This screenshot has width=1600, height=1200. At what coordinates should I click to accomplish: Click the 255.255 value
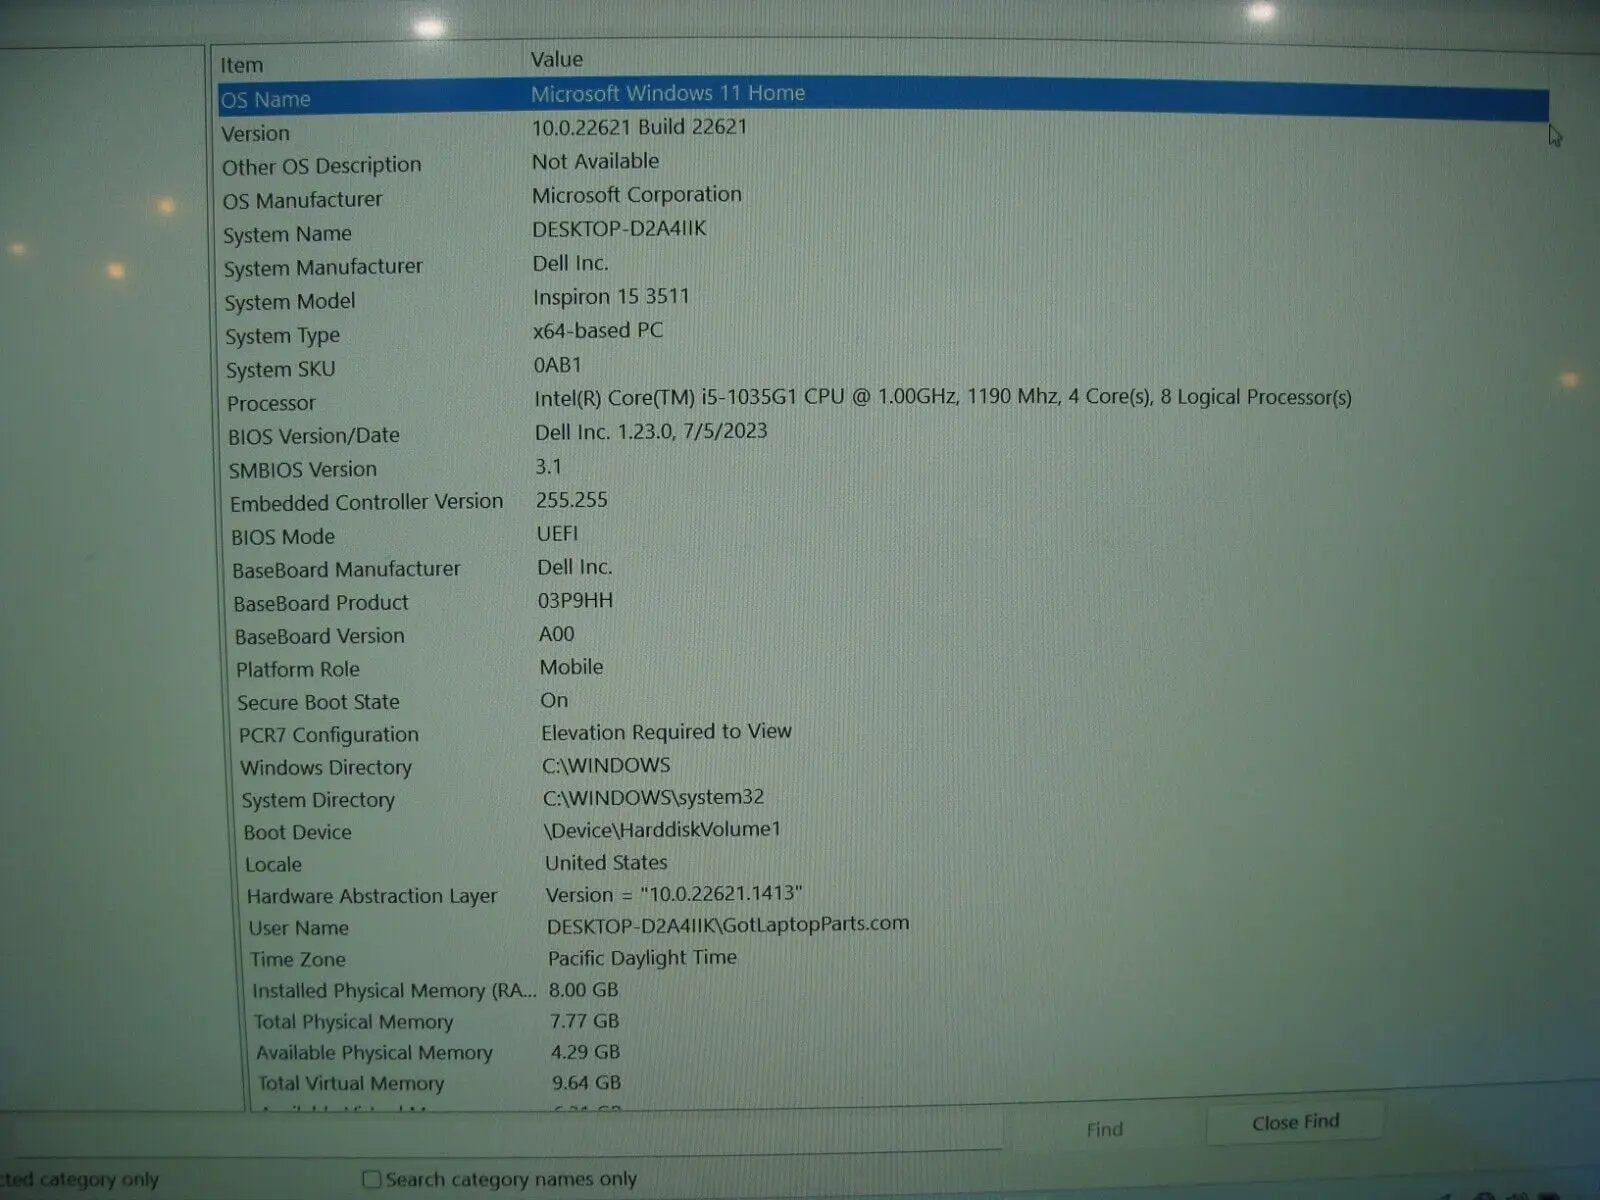pos(572,500)
